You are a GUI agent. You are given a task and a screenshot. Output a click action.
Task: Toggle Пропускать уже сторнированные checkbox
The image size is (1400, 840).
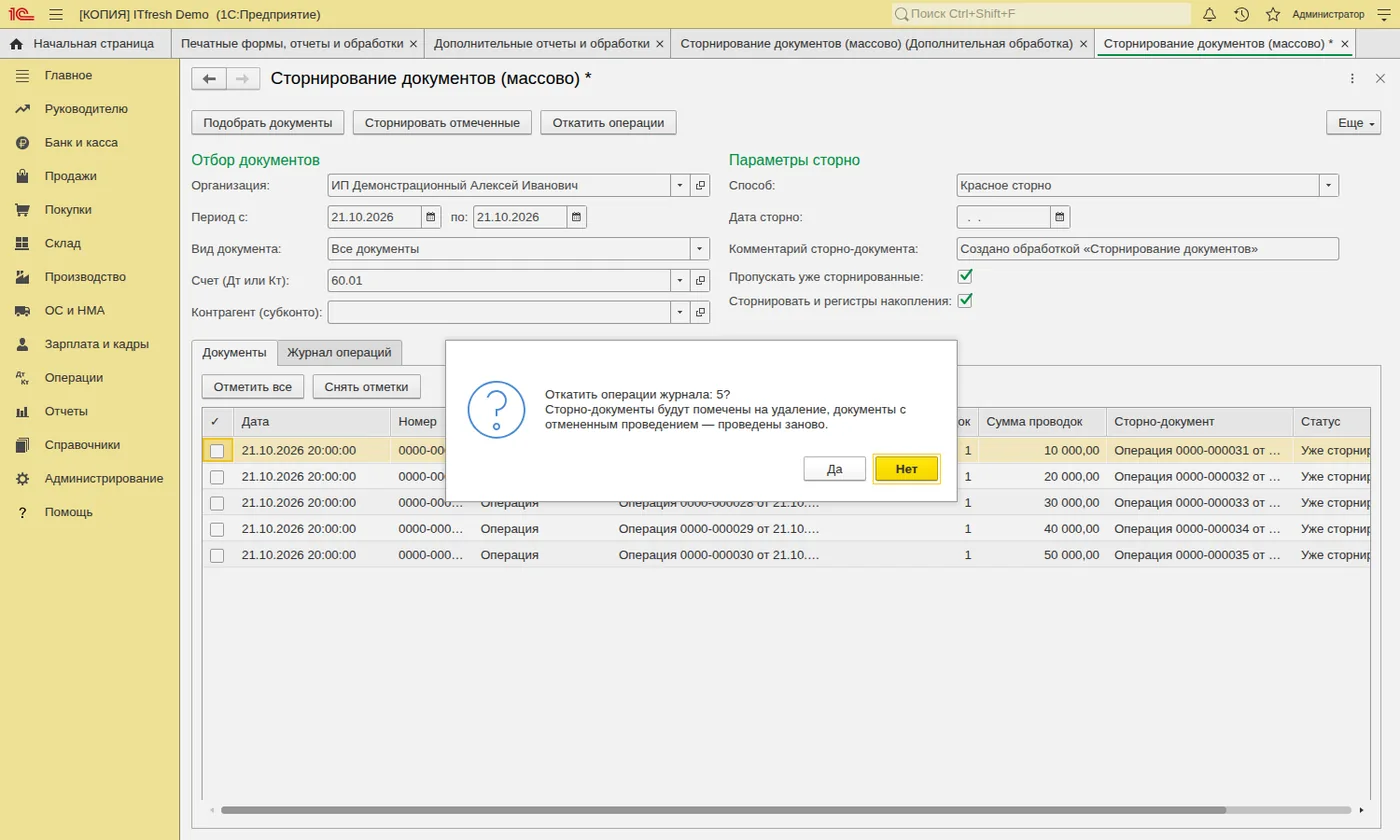point(965,276)
